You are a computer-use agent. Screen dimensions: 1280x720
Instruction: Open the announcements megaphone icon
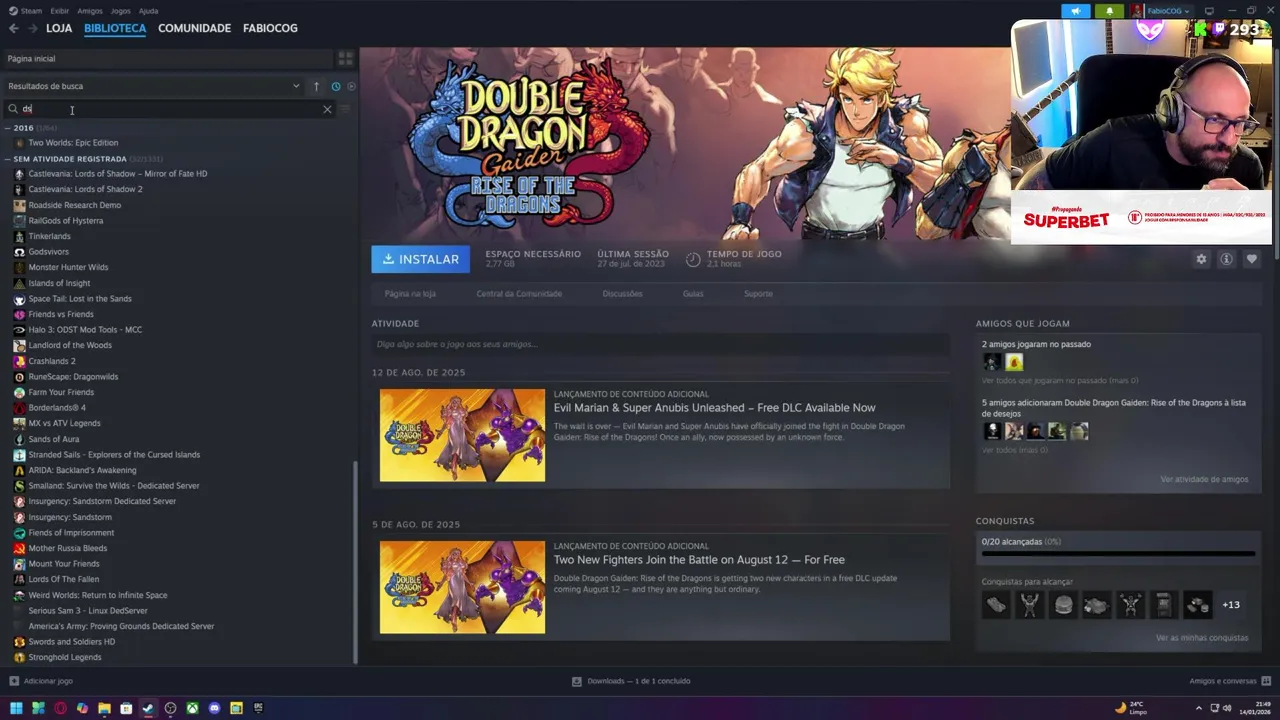[x=1076, y=11]
